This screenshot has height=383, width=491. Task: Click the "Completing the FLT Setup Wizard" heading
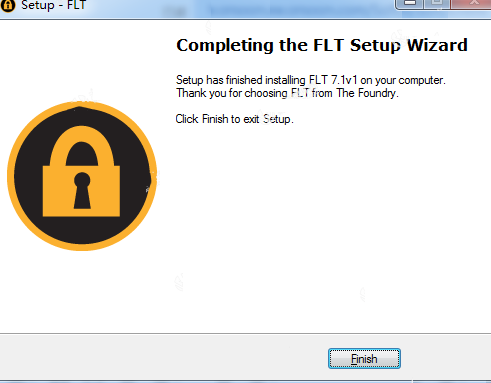(x=322, y=45)
